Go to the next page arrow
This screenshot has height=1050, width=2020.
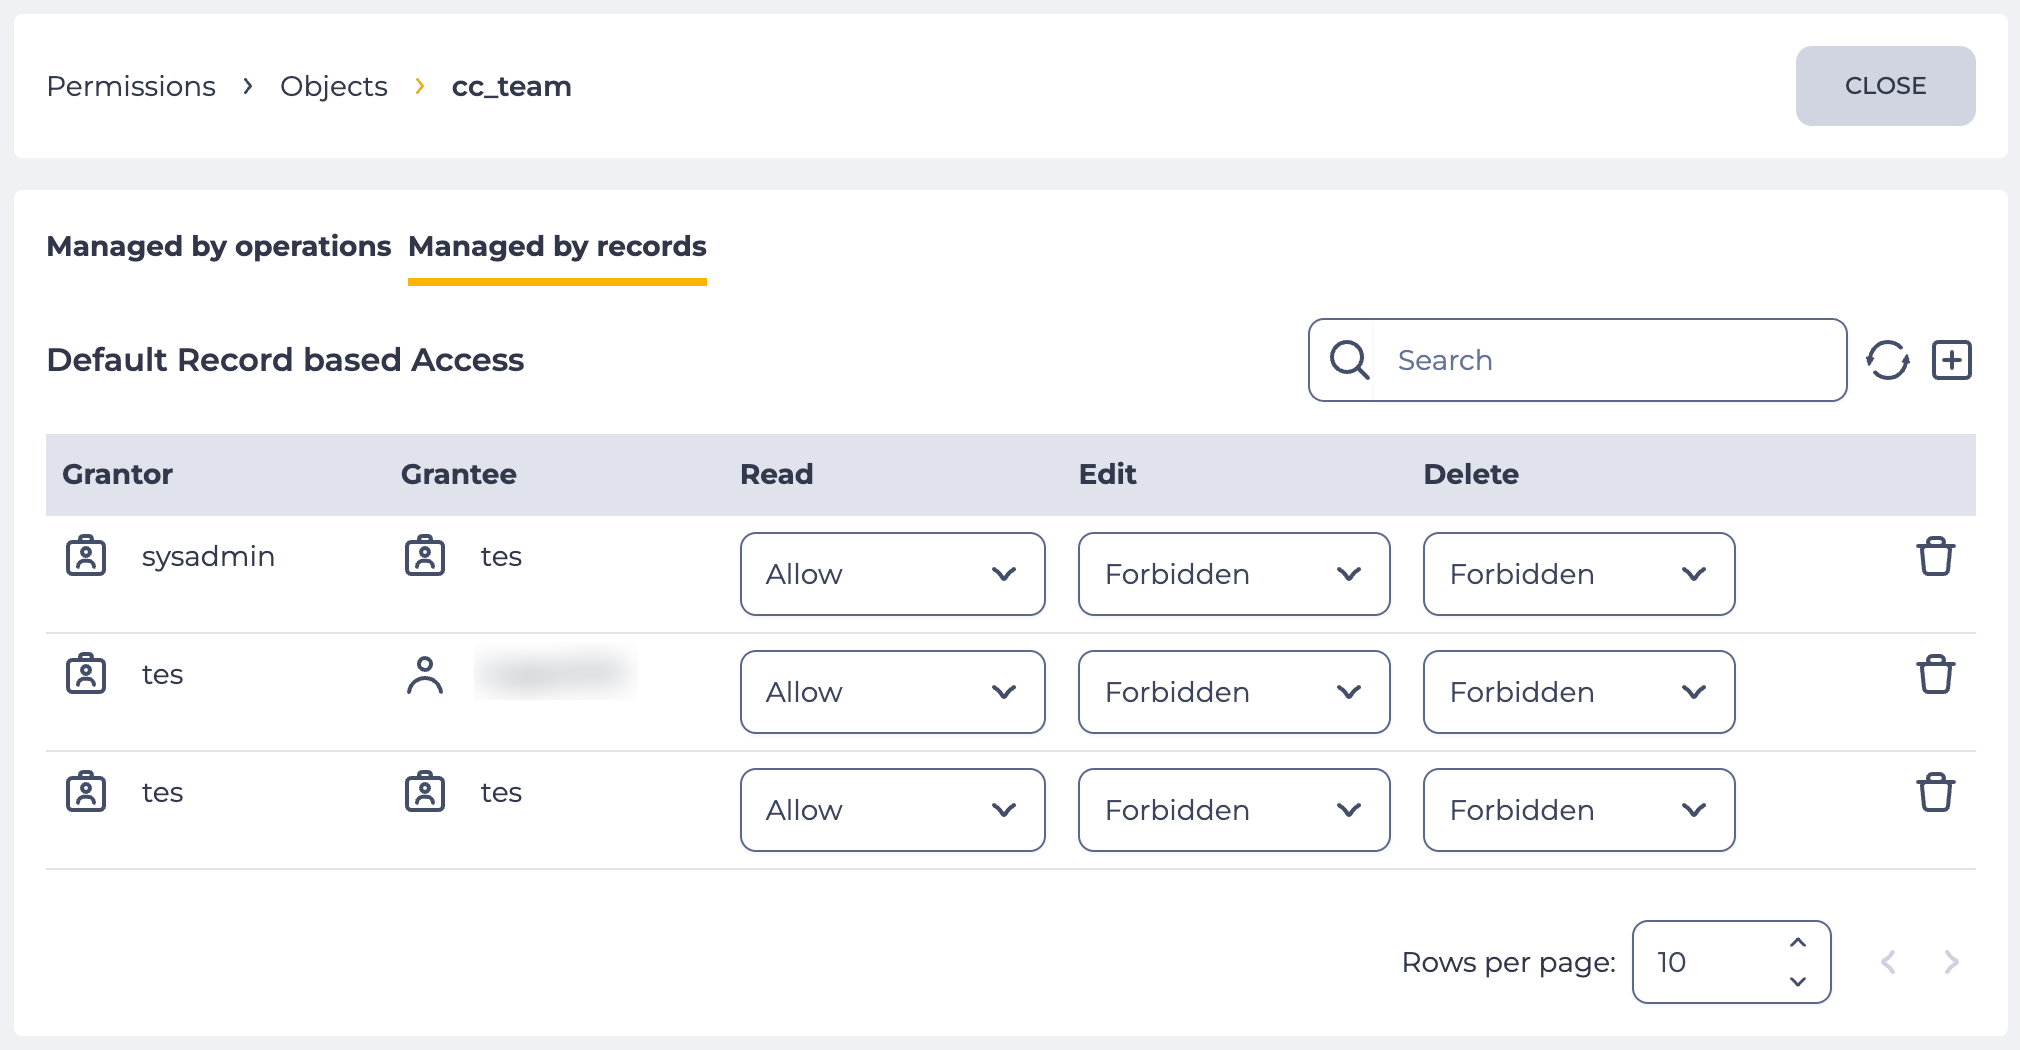1951,962
